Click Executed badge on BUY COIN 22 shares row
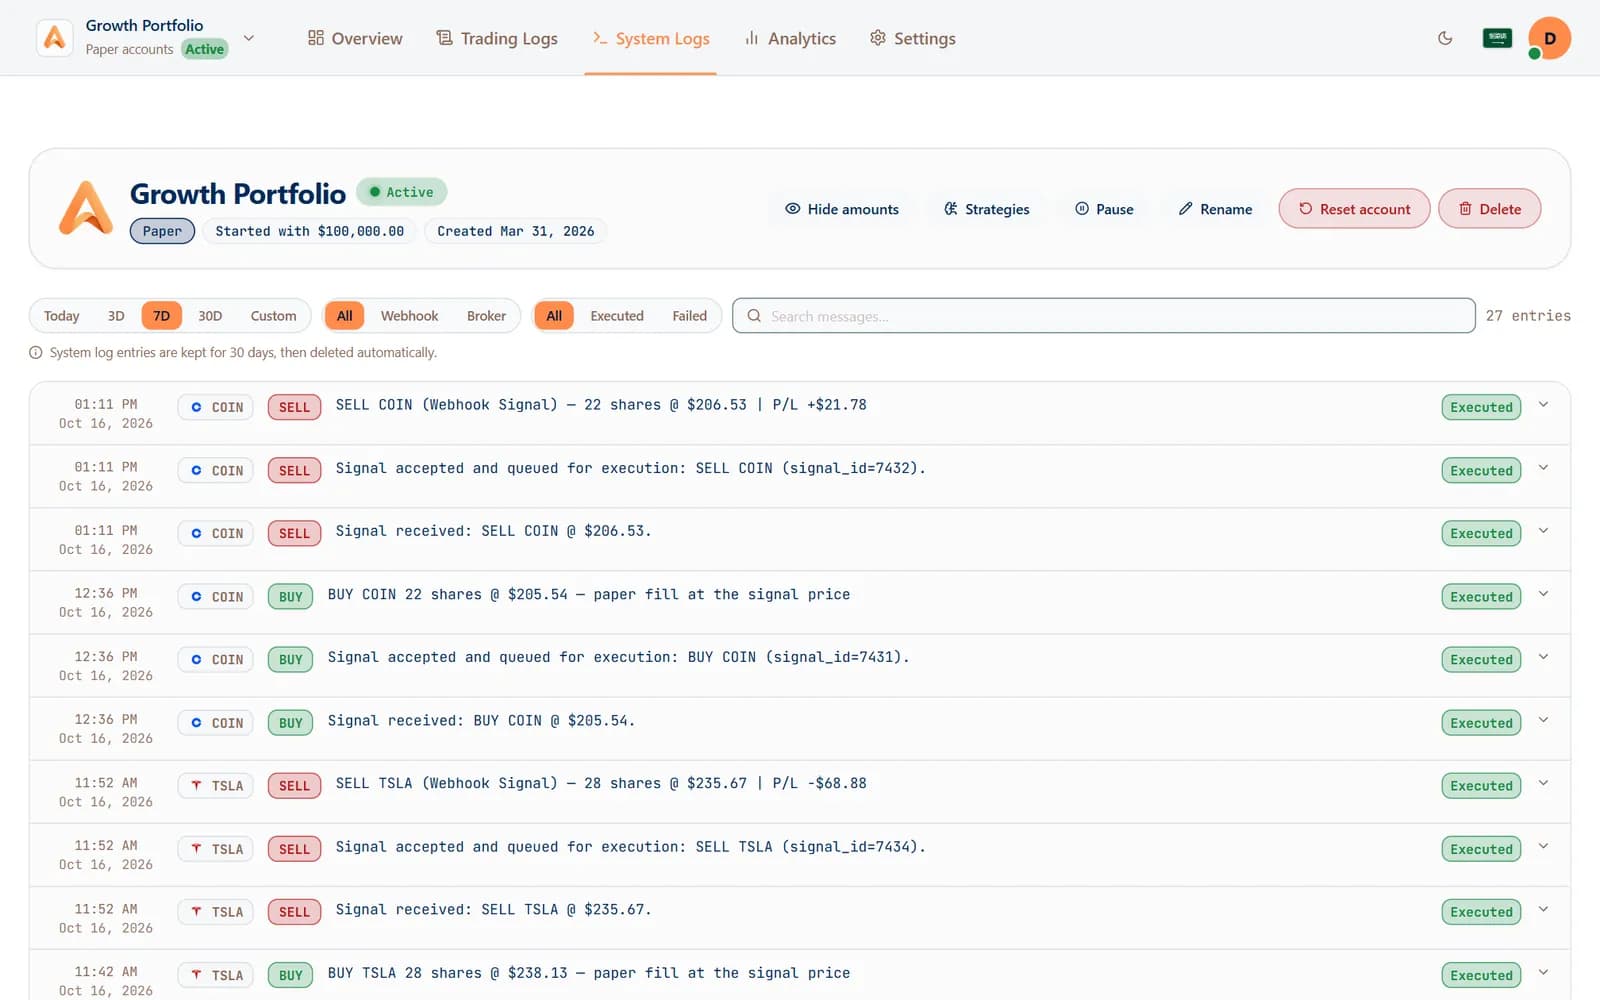This screenshot has height=1000, width=1600. [1481, 597]
